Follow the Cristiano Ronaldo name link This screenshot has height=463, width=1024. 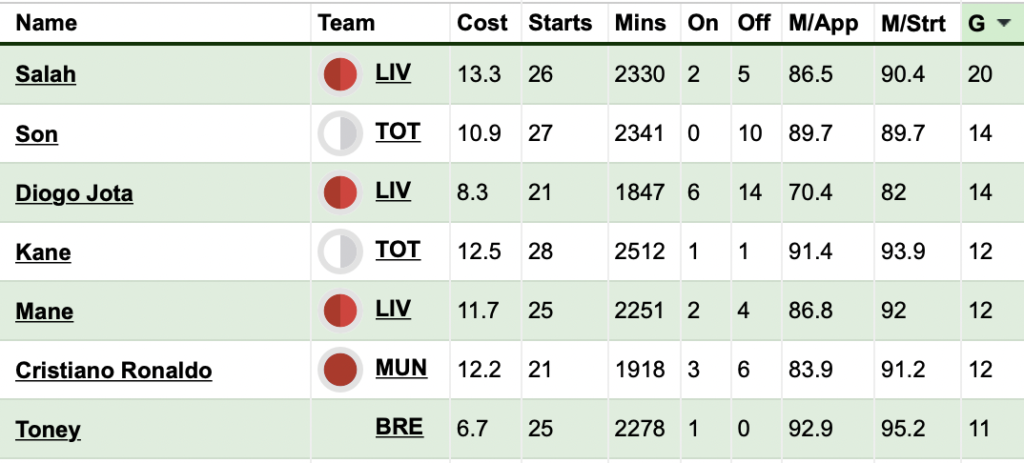114,370
